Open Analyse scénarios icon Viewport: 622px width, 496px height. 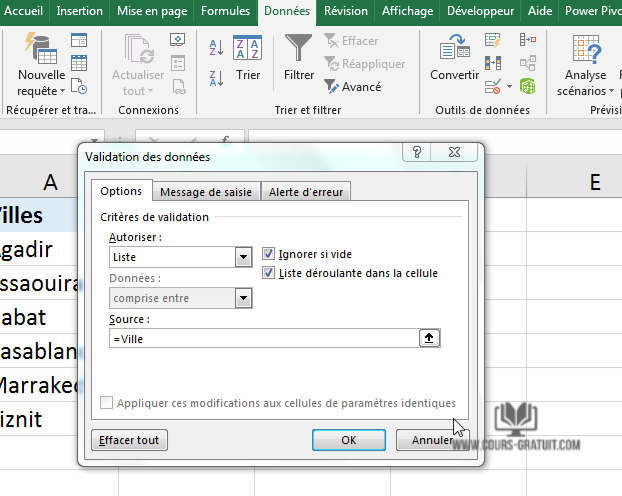585,48
